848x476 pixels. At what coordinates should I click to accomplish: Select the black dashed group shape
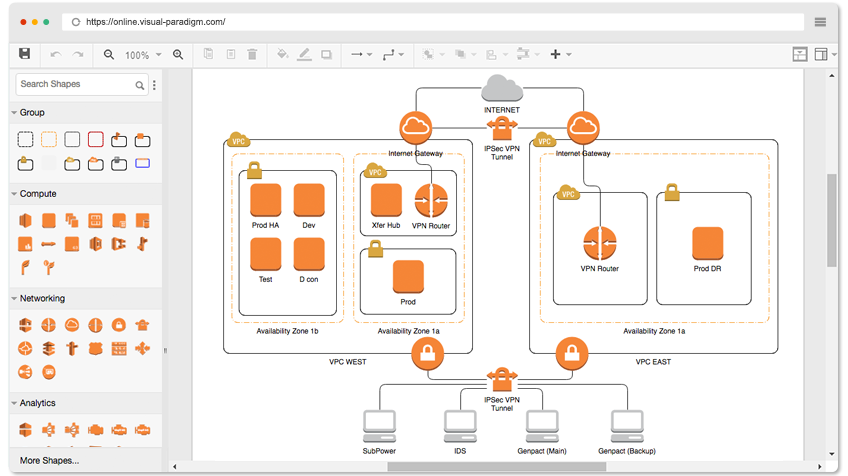click(x=25, y=140)
